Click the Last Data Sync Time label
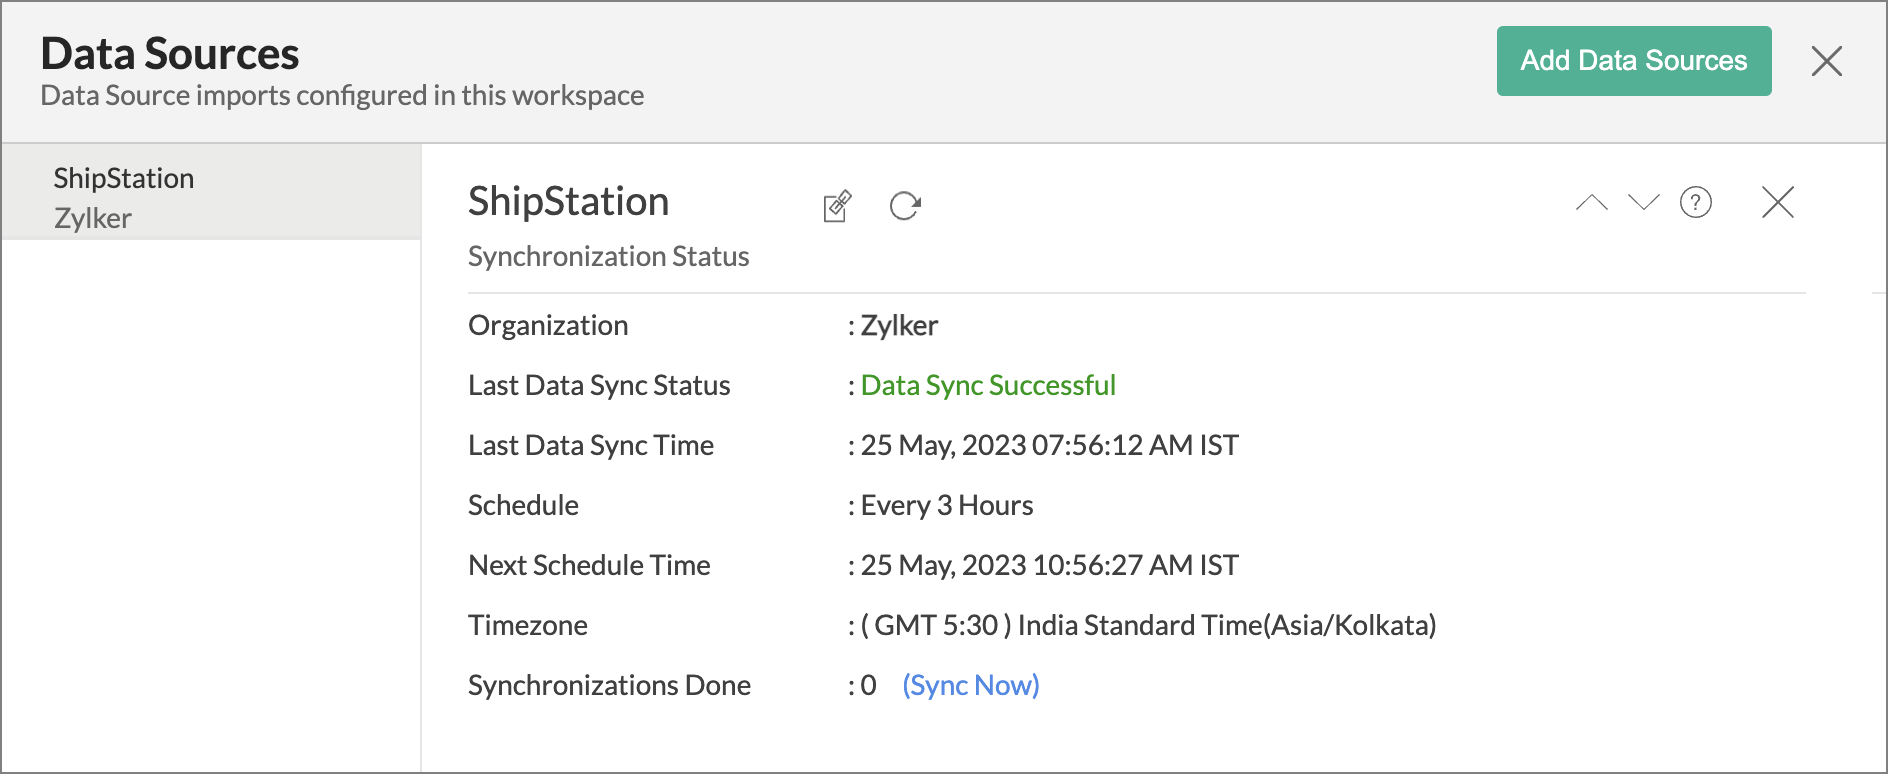Screen dimensions: 1888x774 (x=591, y=445)
